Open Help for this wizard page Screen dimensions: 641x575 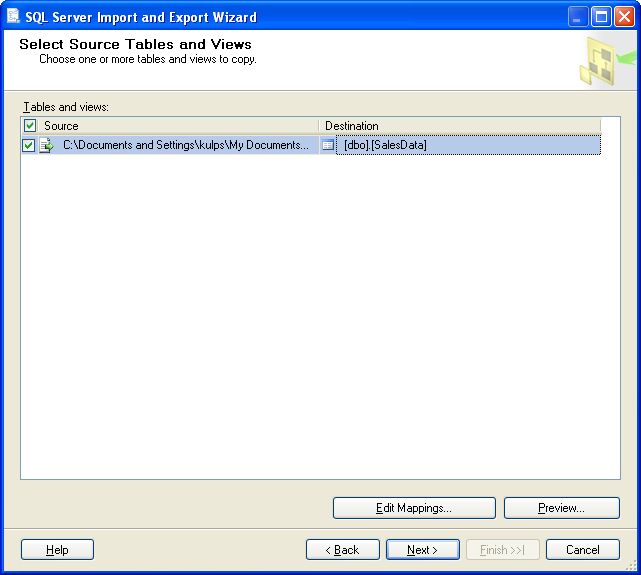coord(57,550)
